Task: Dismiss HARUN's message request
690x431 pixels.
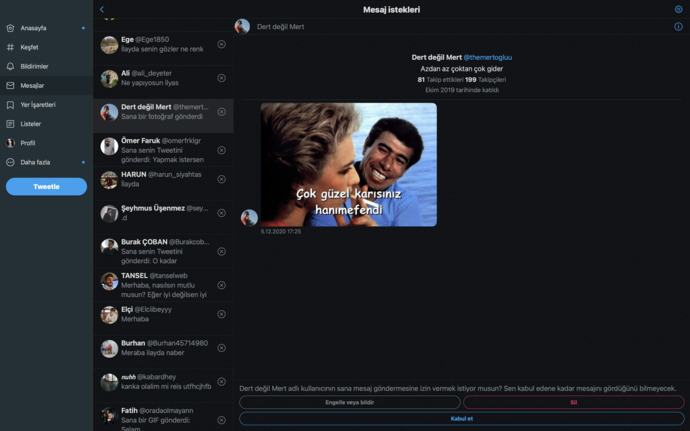Action: pos(222,180)
